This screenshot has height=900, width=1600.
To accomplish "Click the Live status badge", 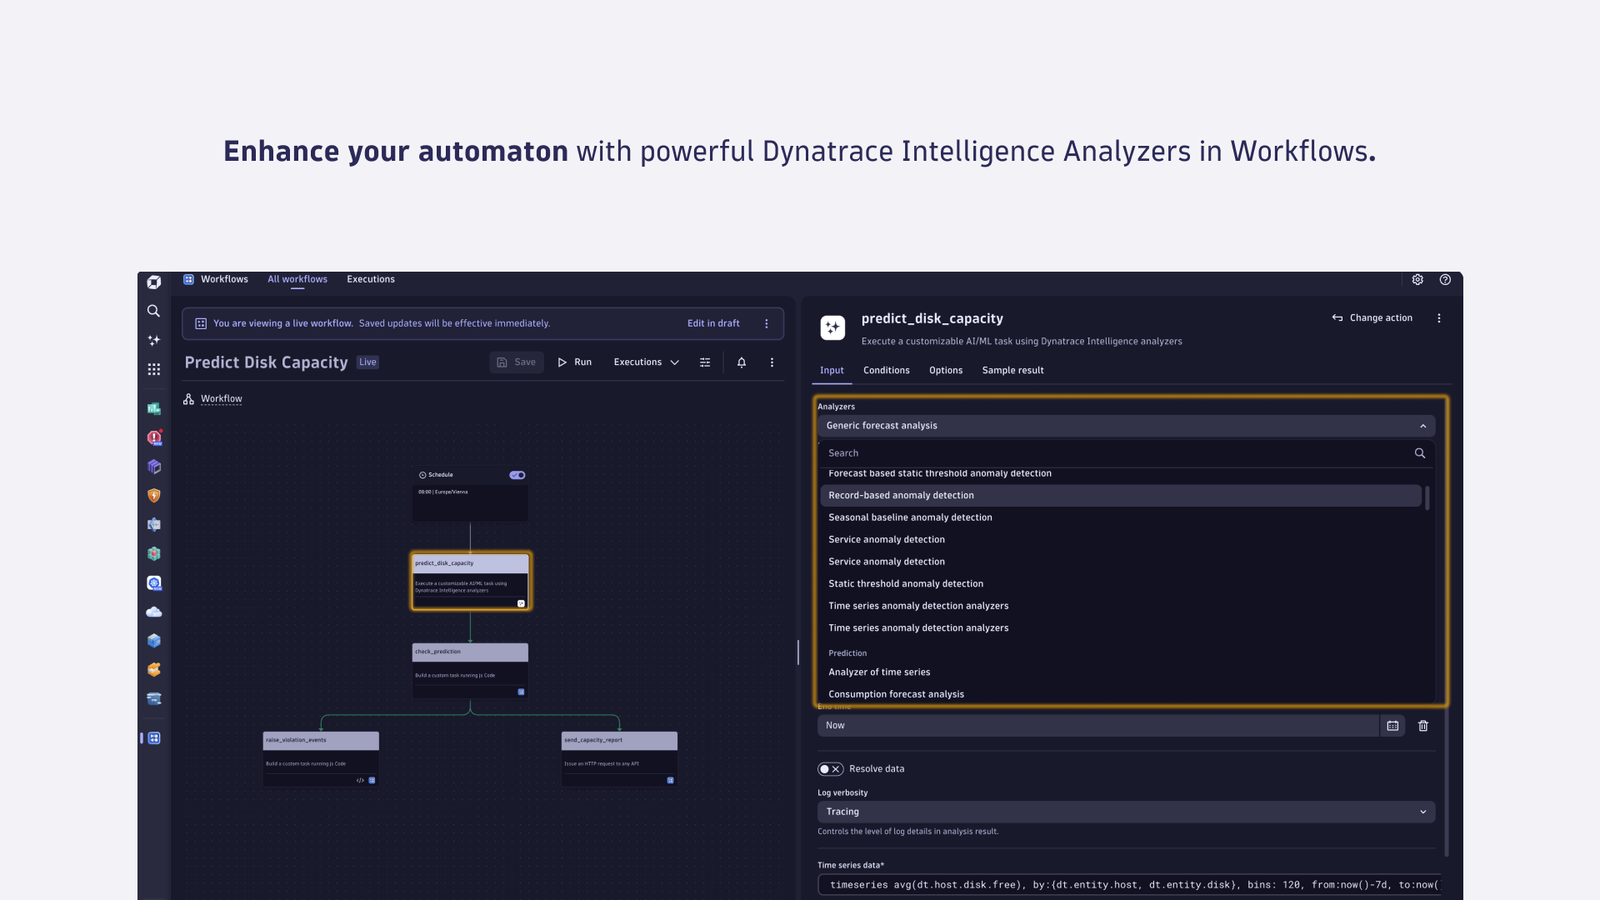I will pyautogui.click(x=368, y=363).
